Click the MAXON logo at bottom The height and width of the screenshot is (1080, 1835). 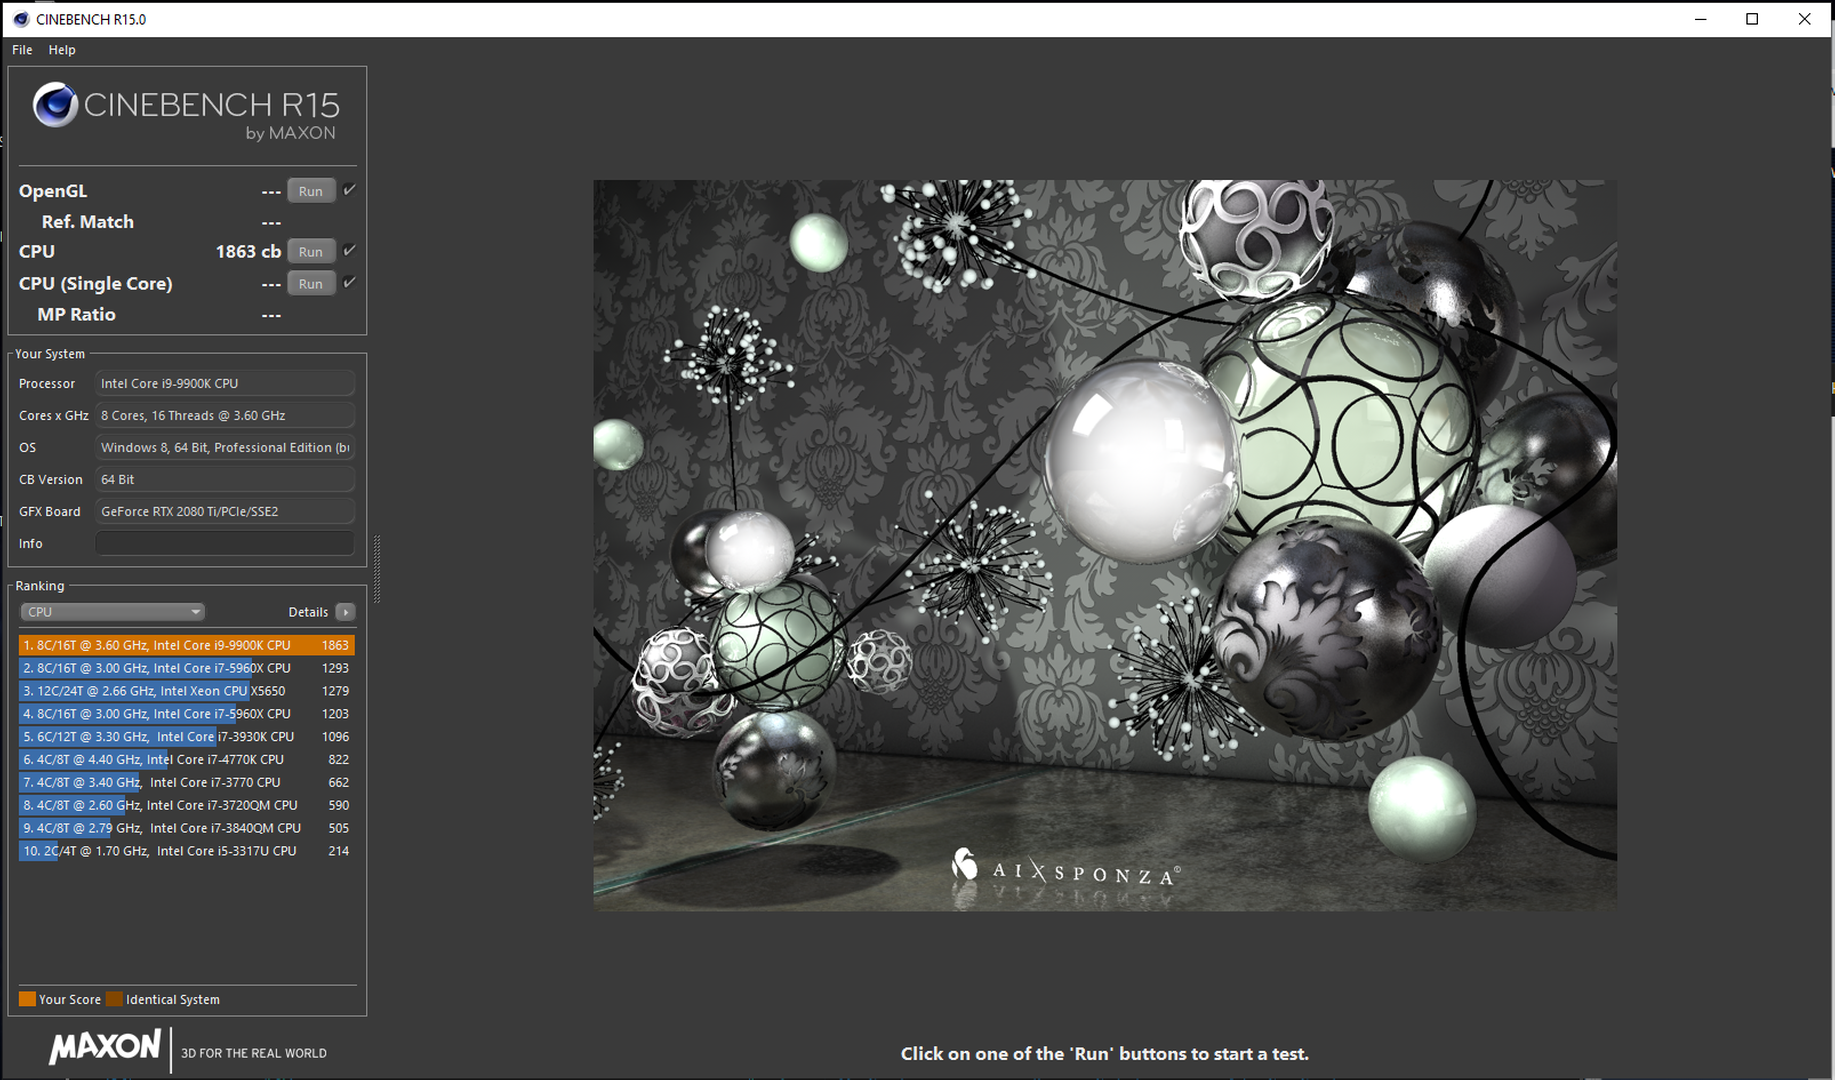[105, 1047]
